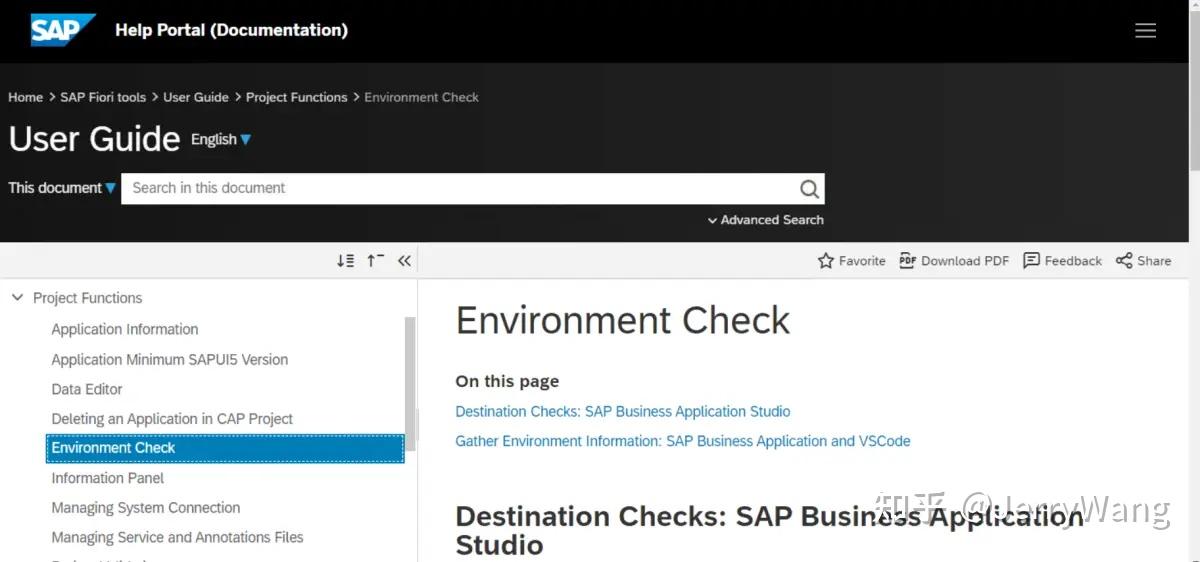Open the English language dropdown

221,139
